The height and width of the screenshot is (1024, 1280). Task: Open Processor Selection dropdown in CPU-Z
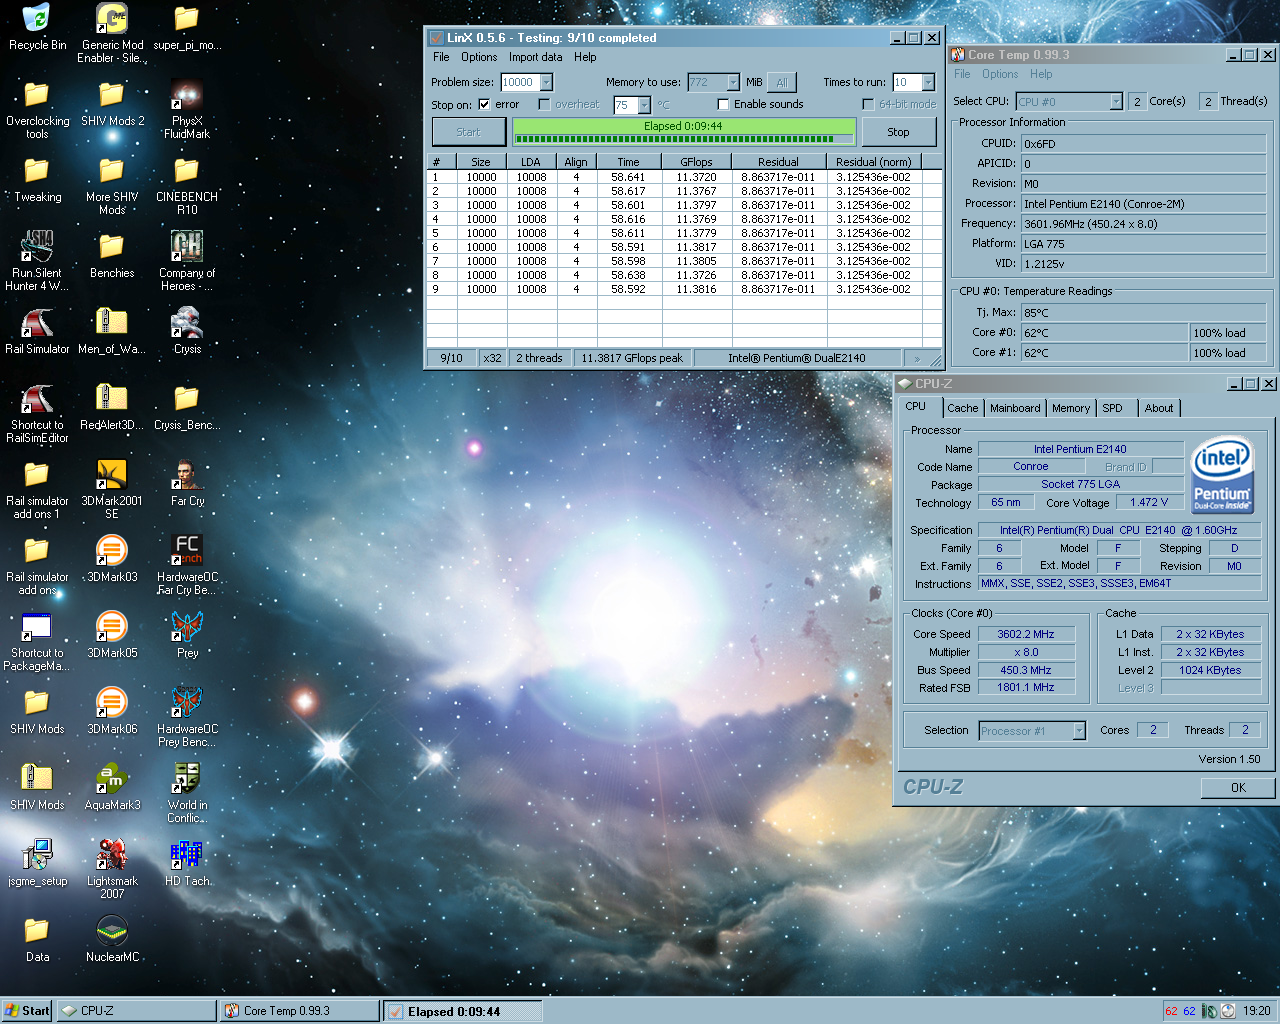pyautogui.click(x=1079, y=731)
